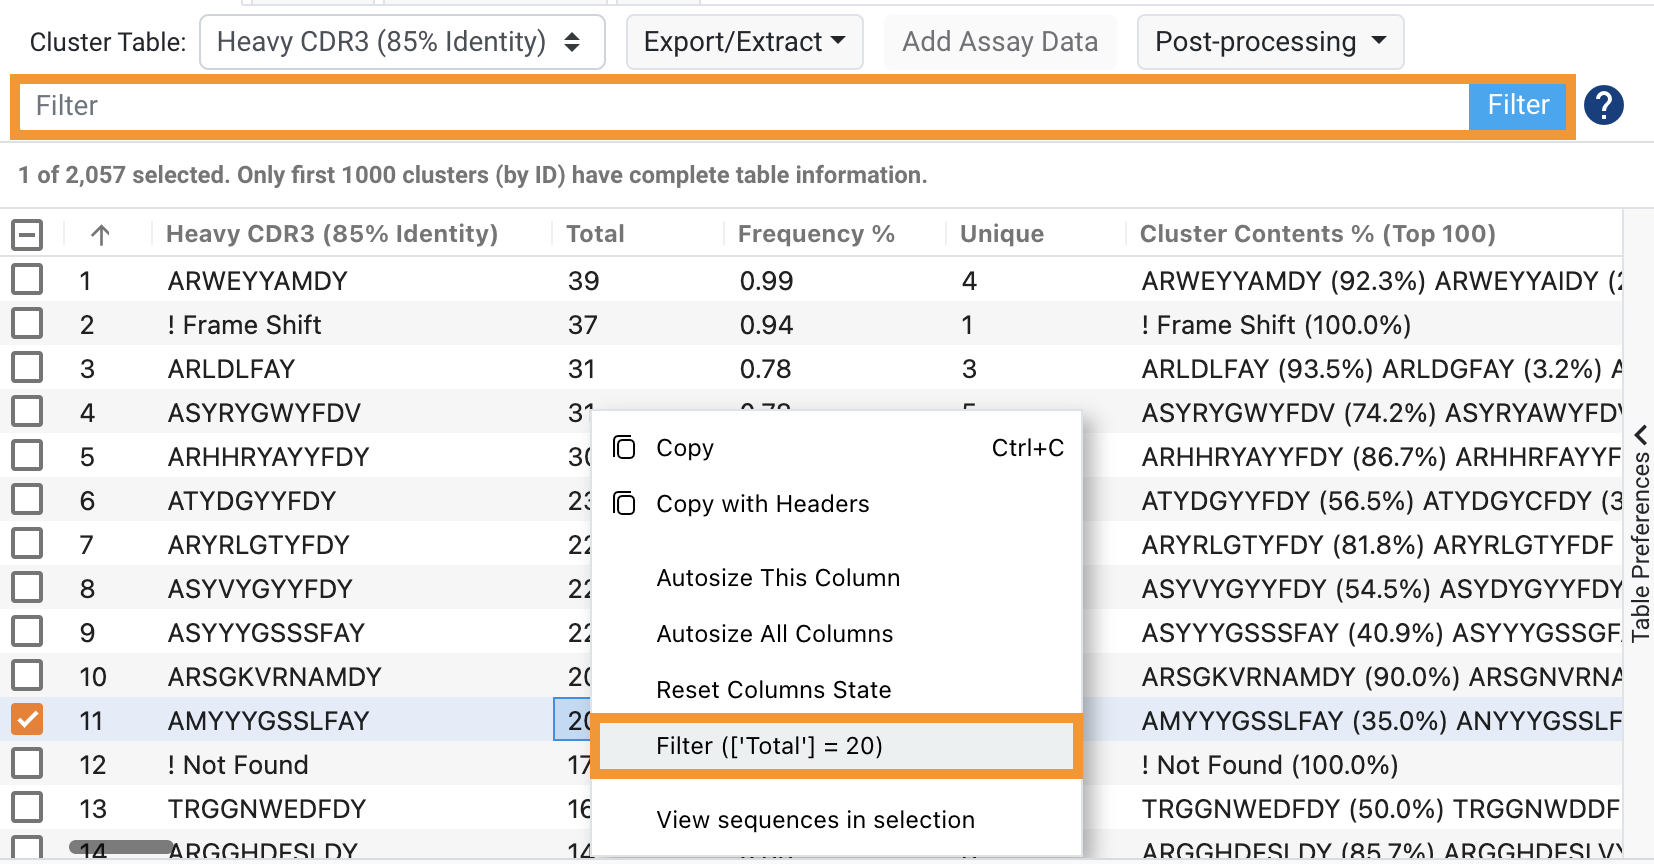This screenshot has width=1654, height=864.
Task: Check the box for ARWEYYAMDY row 1
Action: pyautogui.click(x=27, y=280)
